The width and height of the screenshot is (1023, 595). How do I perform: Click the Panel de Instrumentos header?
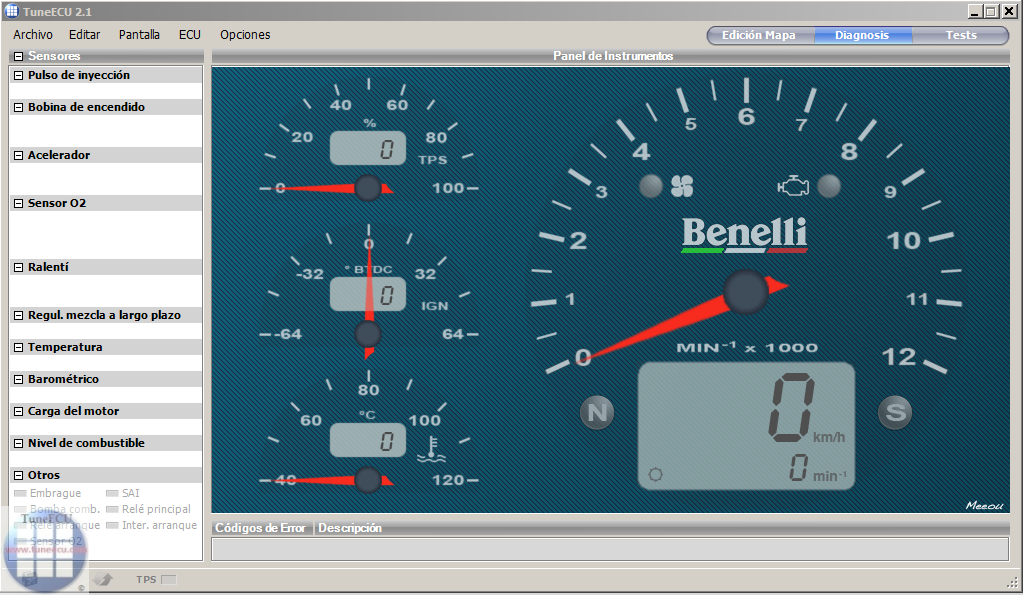pyautogui.click(x=613, y=56)
